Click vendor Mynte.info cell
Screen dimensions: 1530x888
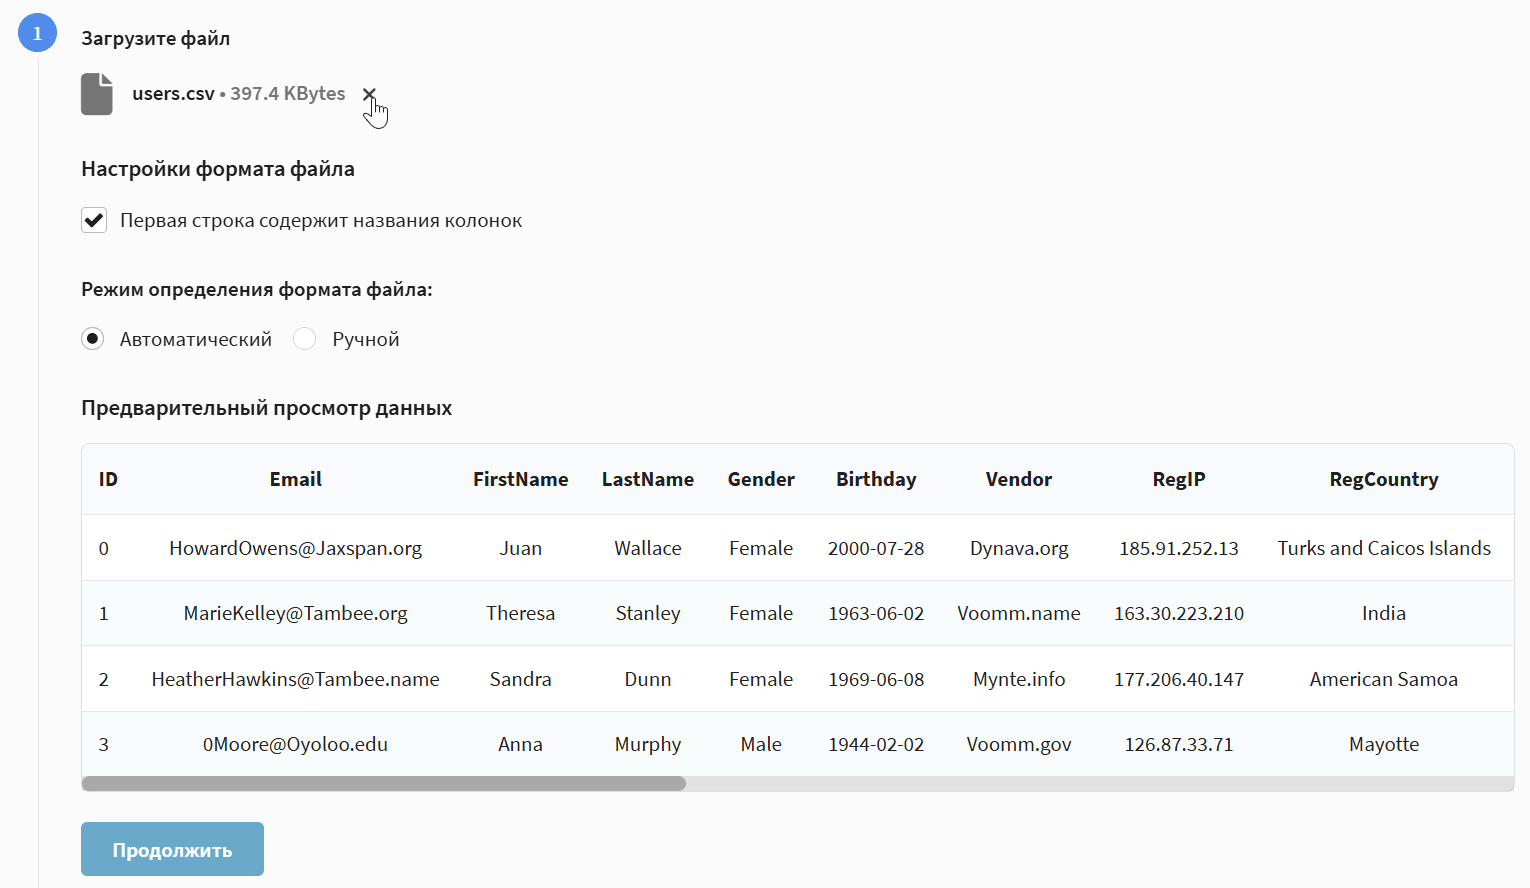pyautogui.click(x=1019, y=679)
